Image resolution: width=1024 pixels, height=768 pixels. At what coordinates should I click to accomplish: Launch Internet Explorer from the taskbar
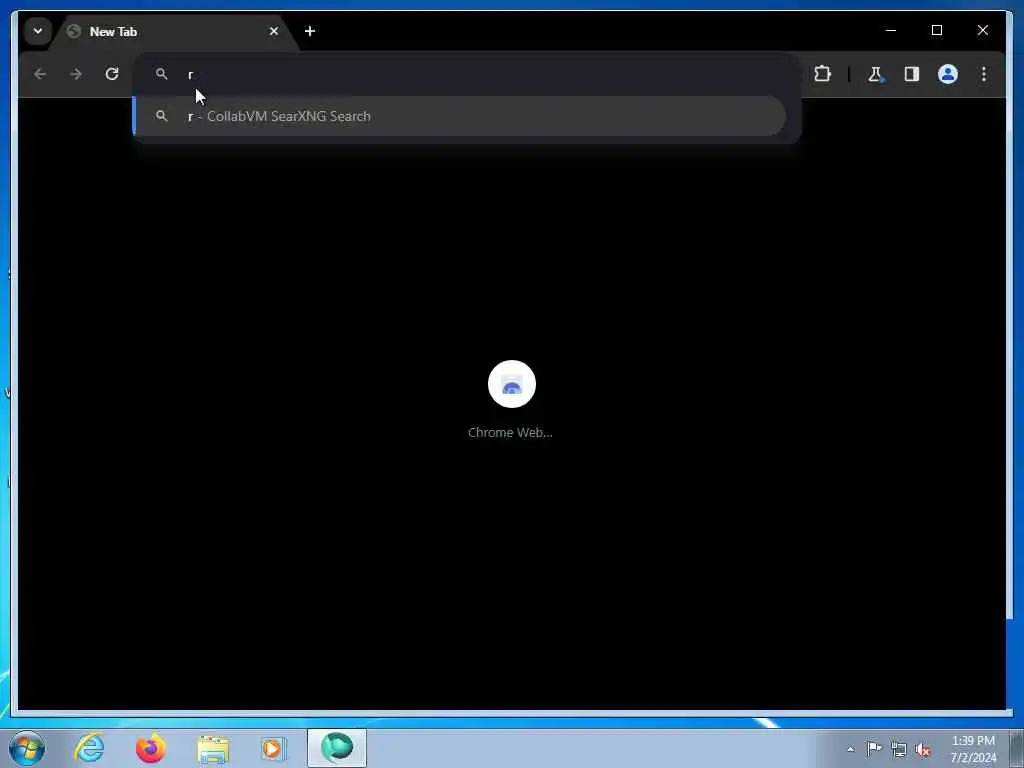pos(89,748)
